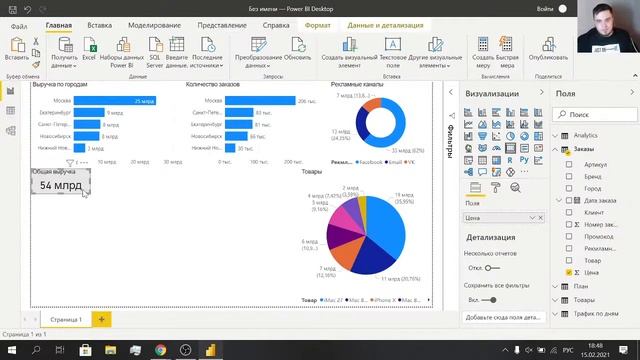Select the Страница 1 page tab

[x=66, y=320]
